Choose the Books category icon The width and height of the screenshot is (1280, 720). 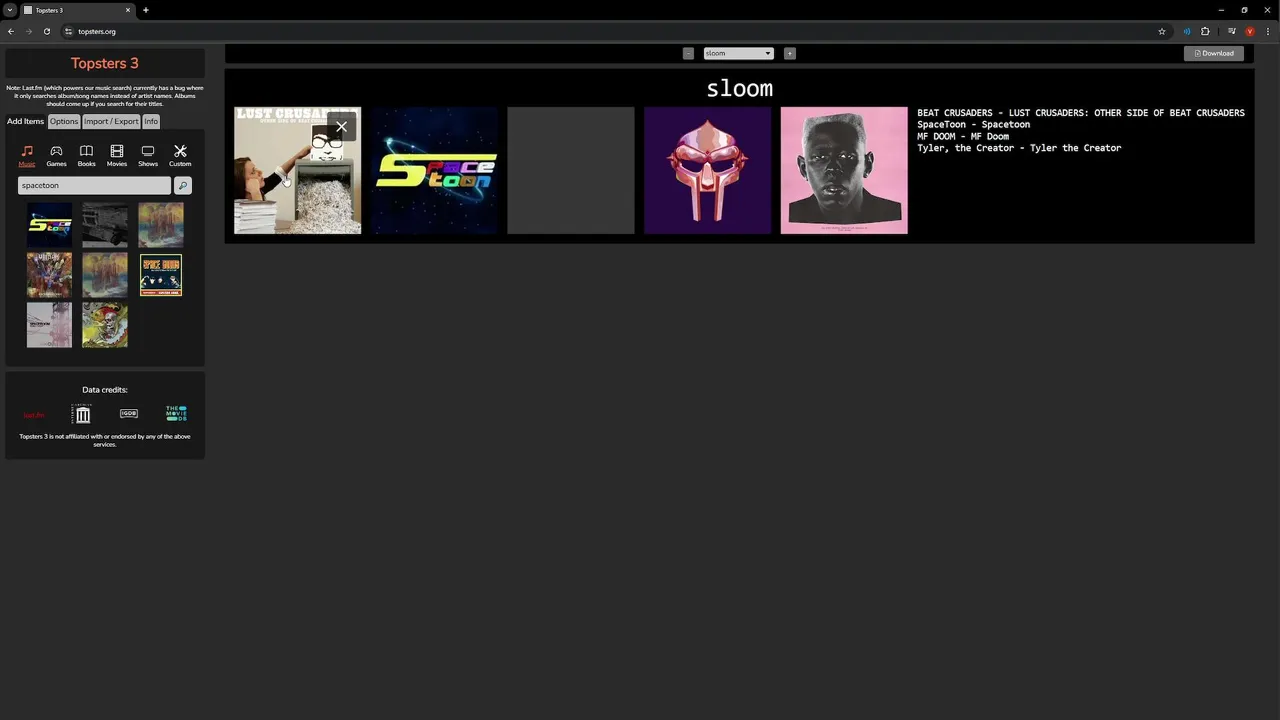coord(87,155)
